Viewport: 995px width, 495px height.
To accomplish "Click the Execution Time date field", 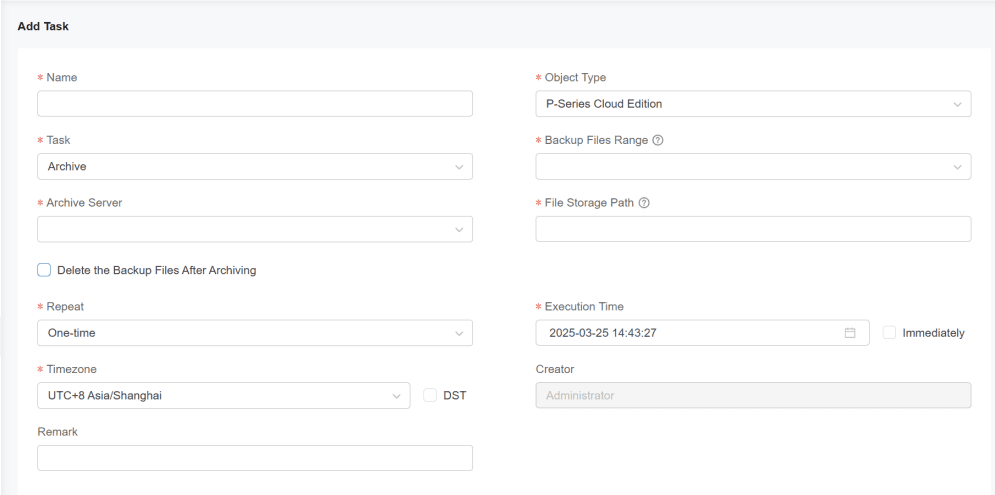I will (702, 333).
